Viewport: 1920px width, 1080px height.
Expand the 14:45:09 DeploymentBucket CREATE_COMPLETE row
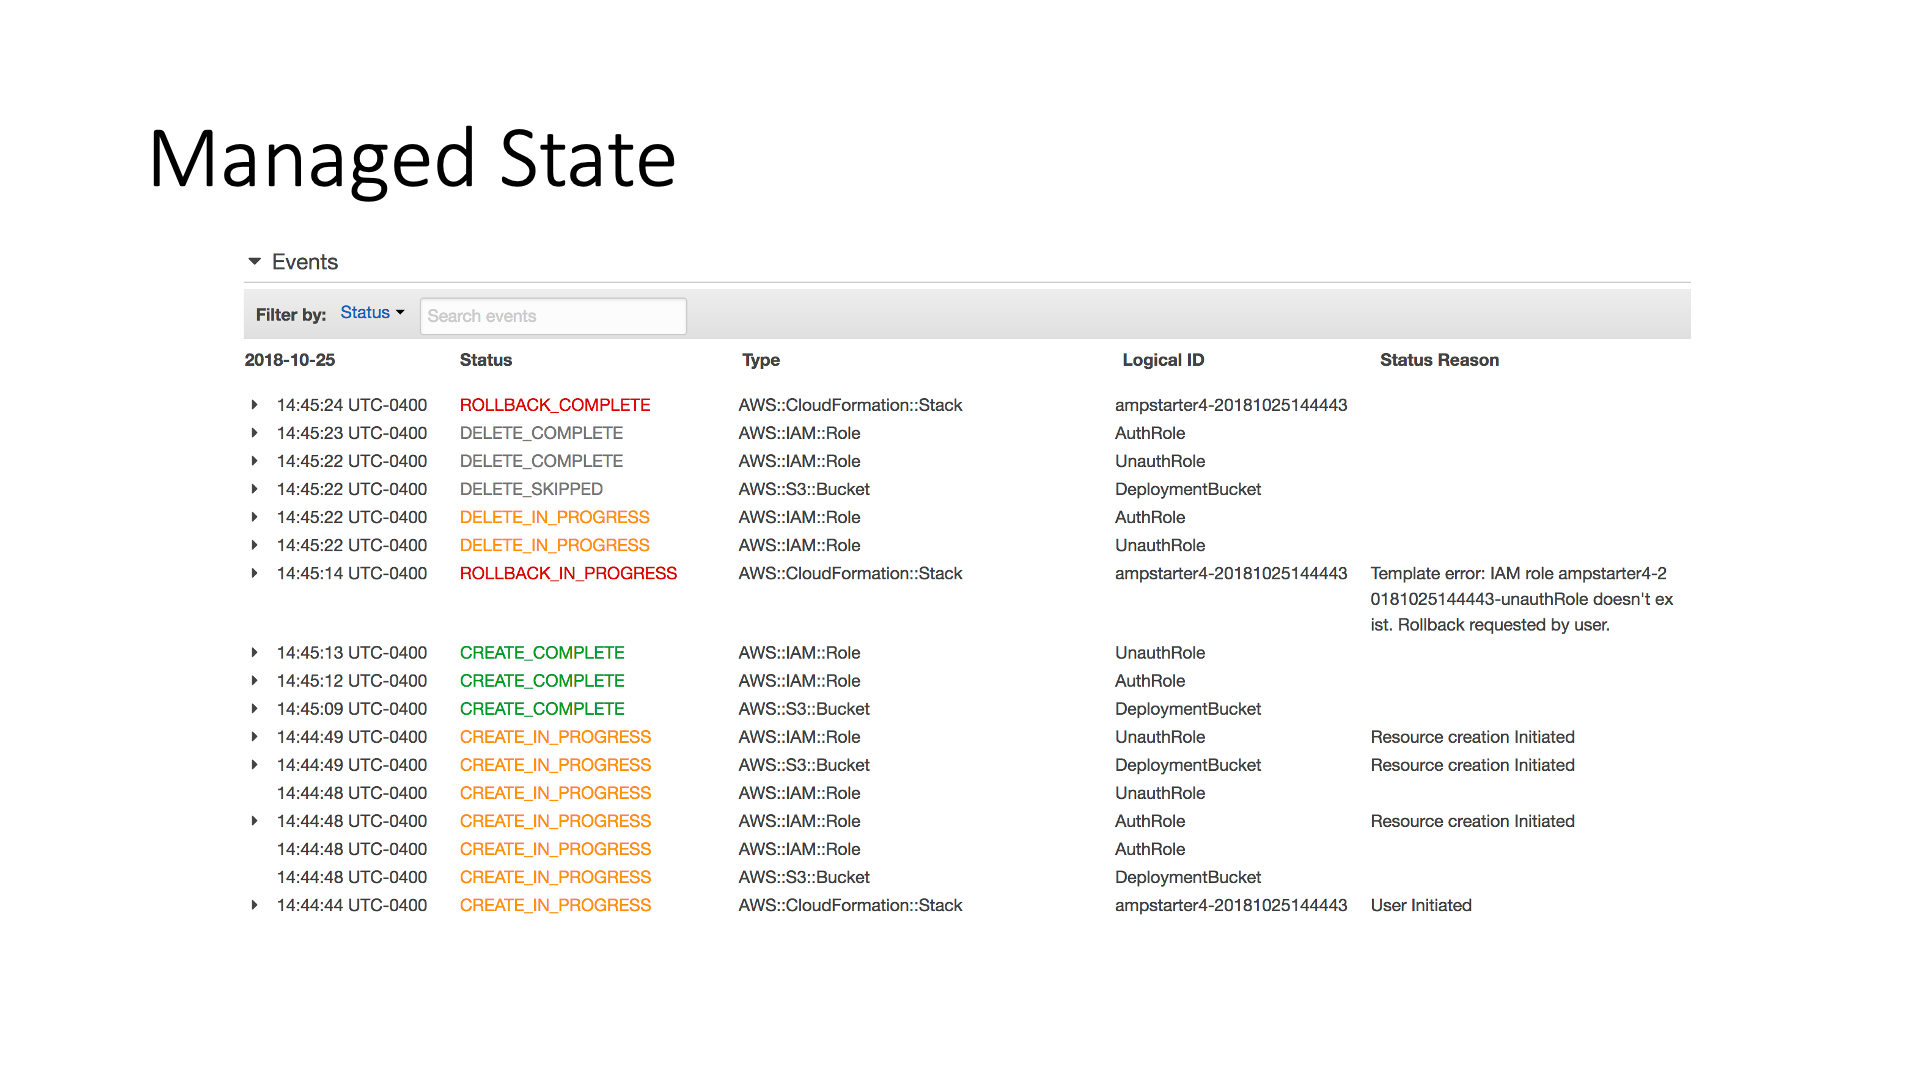tap(254, 708)
